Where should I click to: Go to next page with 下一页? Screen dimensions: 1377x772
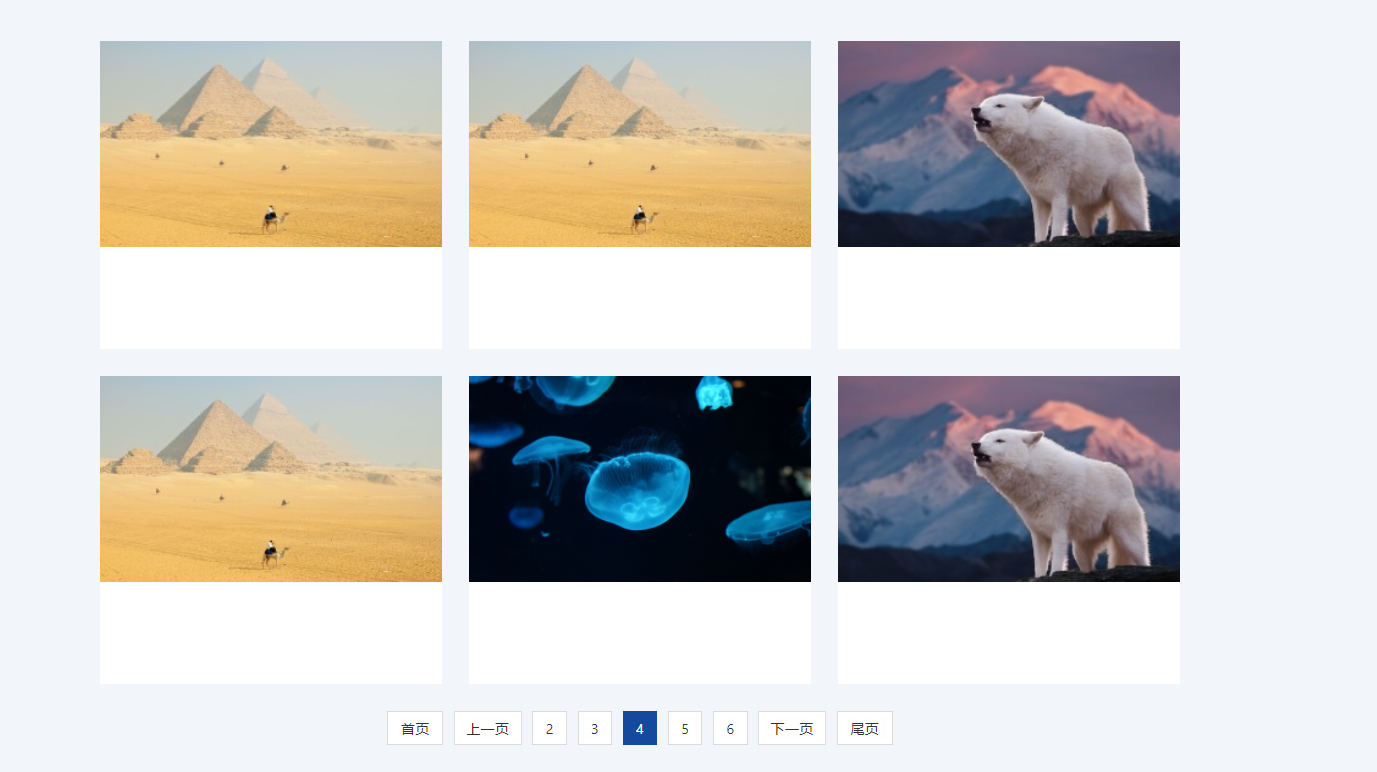792,728
